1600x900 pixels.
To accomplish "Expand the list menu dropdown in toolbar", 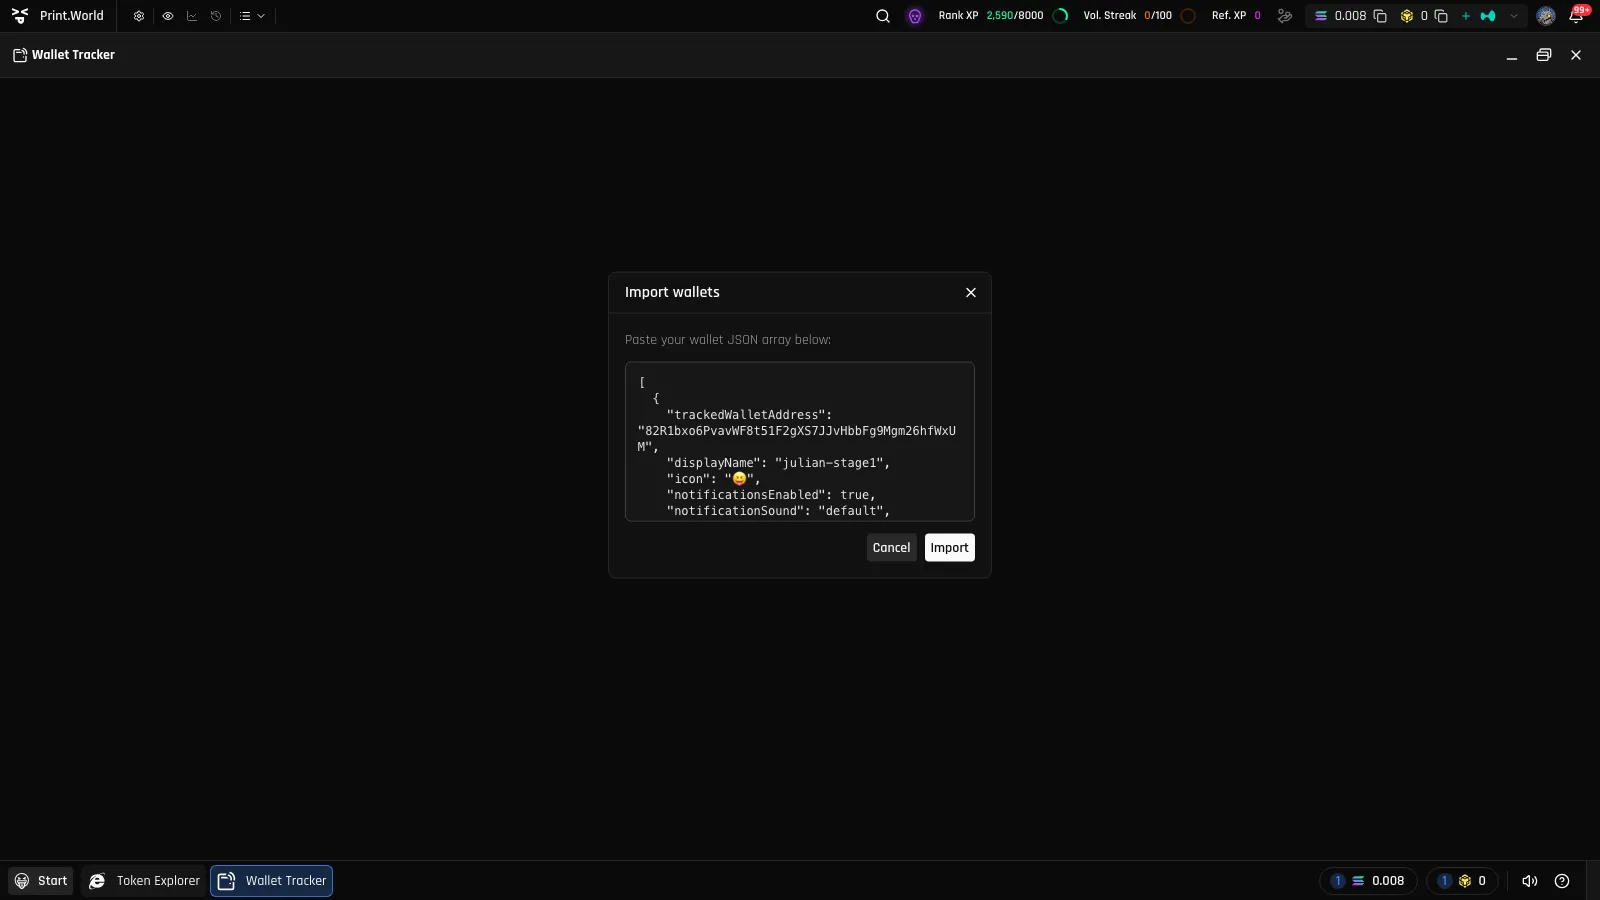I will [252, 16].
